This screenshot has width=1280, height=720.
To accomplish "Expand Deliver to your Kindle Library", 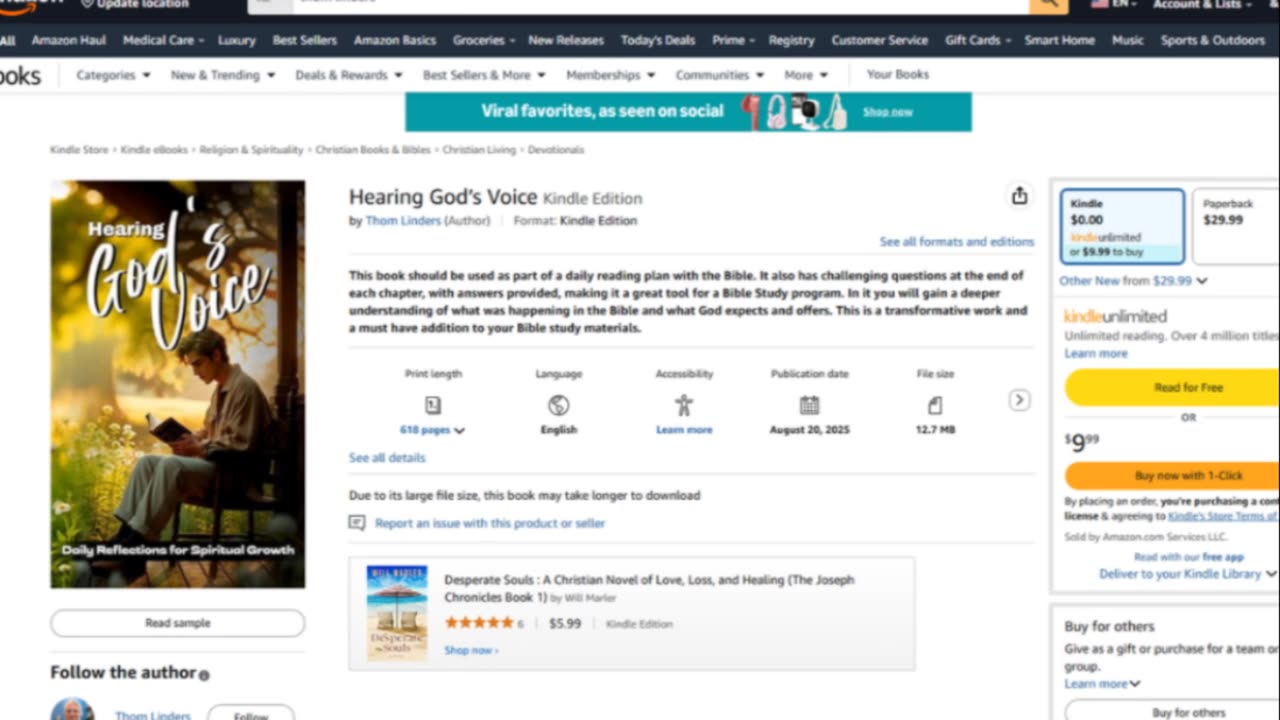I will pos(1187,574).
